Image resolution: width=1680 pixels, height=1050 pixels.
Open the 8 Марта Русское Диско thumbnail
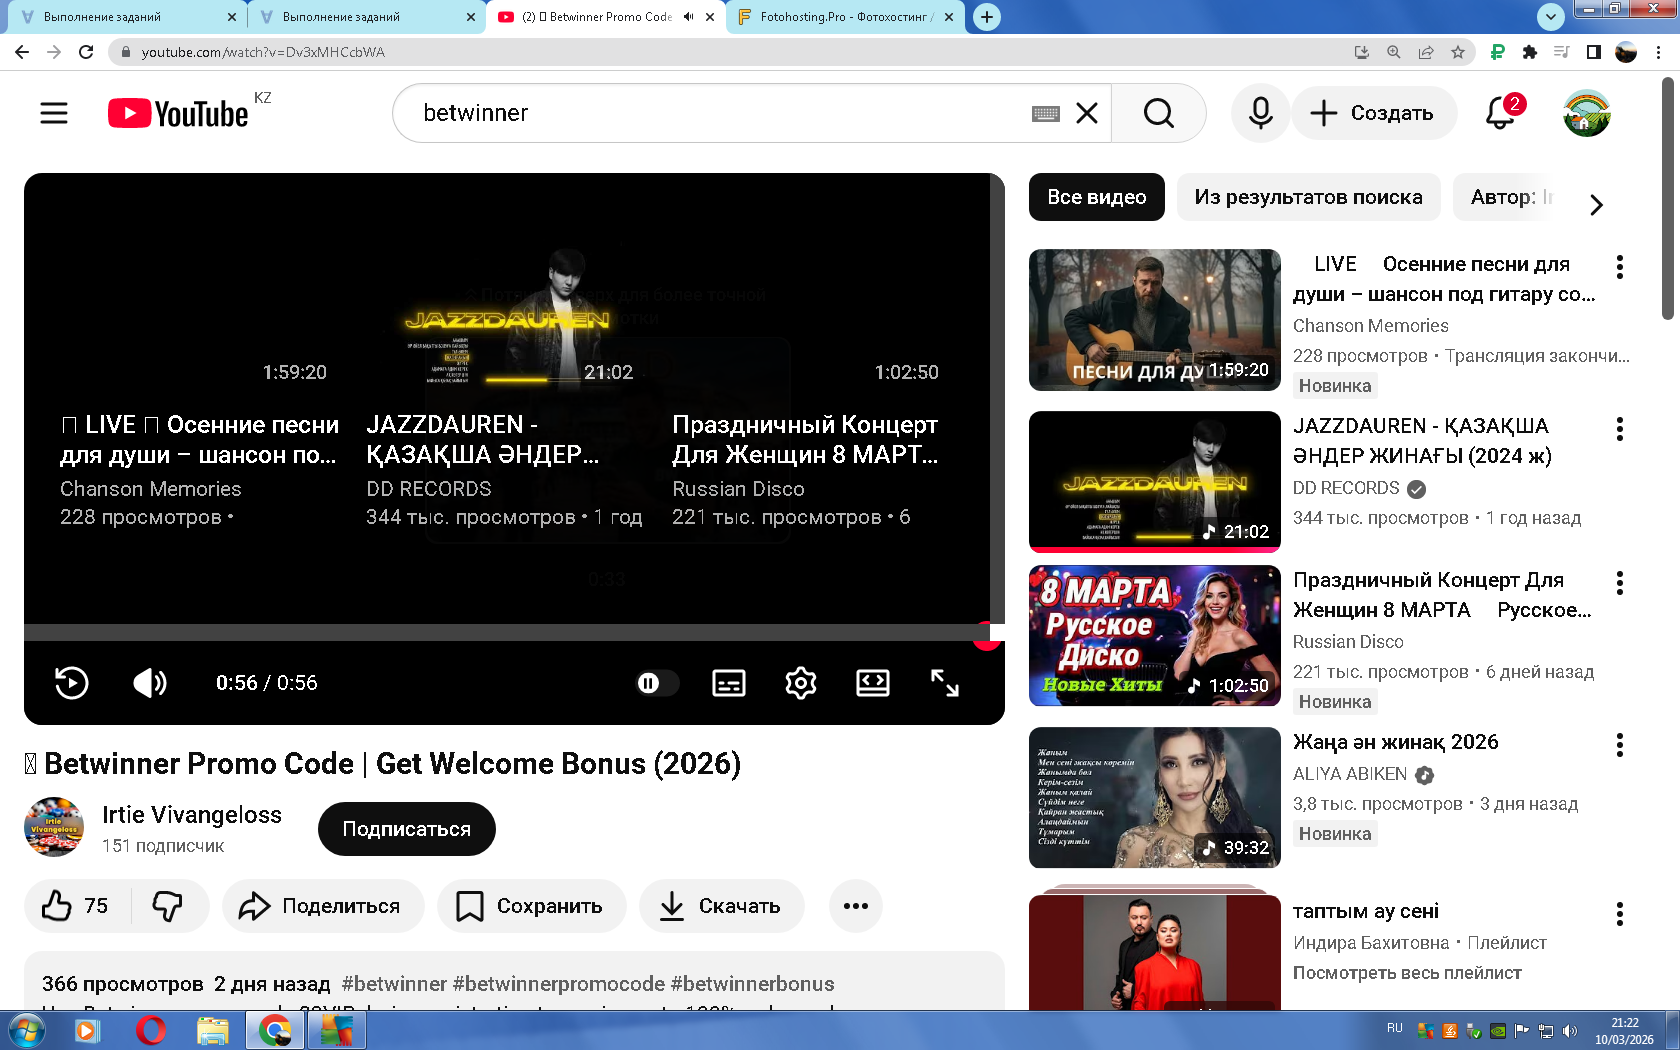[1155, 635]
